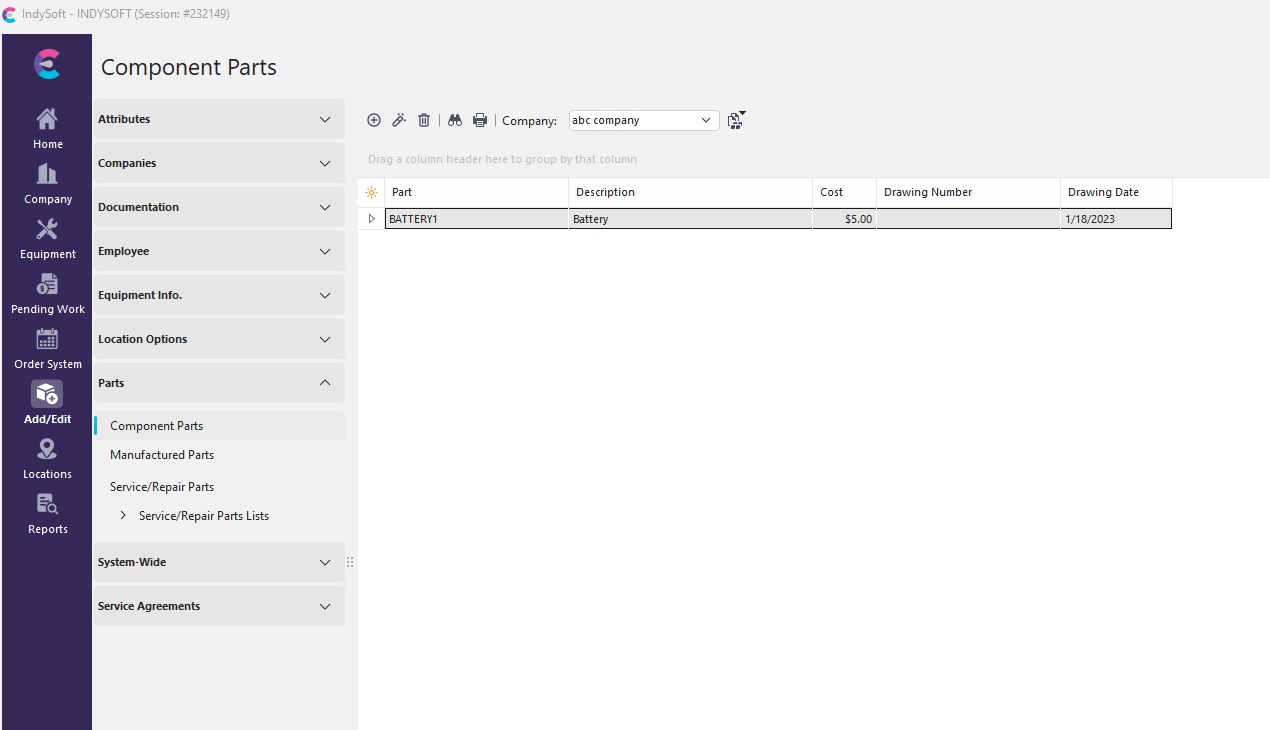Select Service/Repair Parts menu item
This screenshot has width=1270, height=730.
162,487
